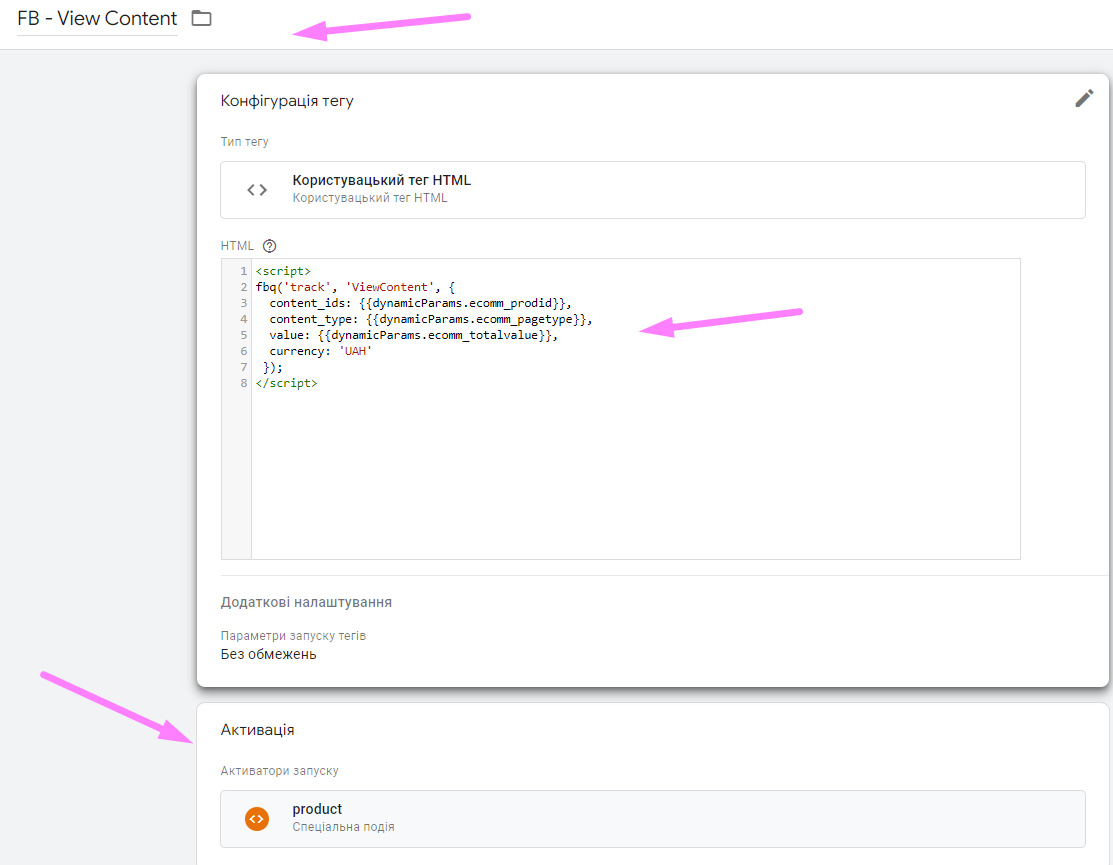Image resolution: width=1113 pixels, height=865 pixels.
Task: Open the 'Без обмежень' tag firing option
Action: click(268, 654)
